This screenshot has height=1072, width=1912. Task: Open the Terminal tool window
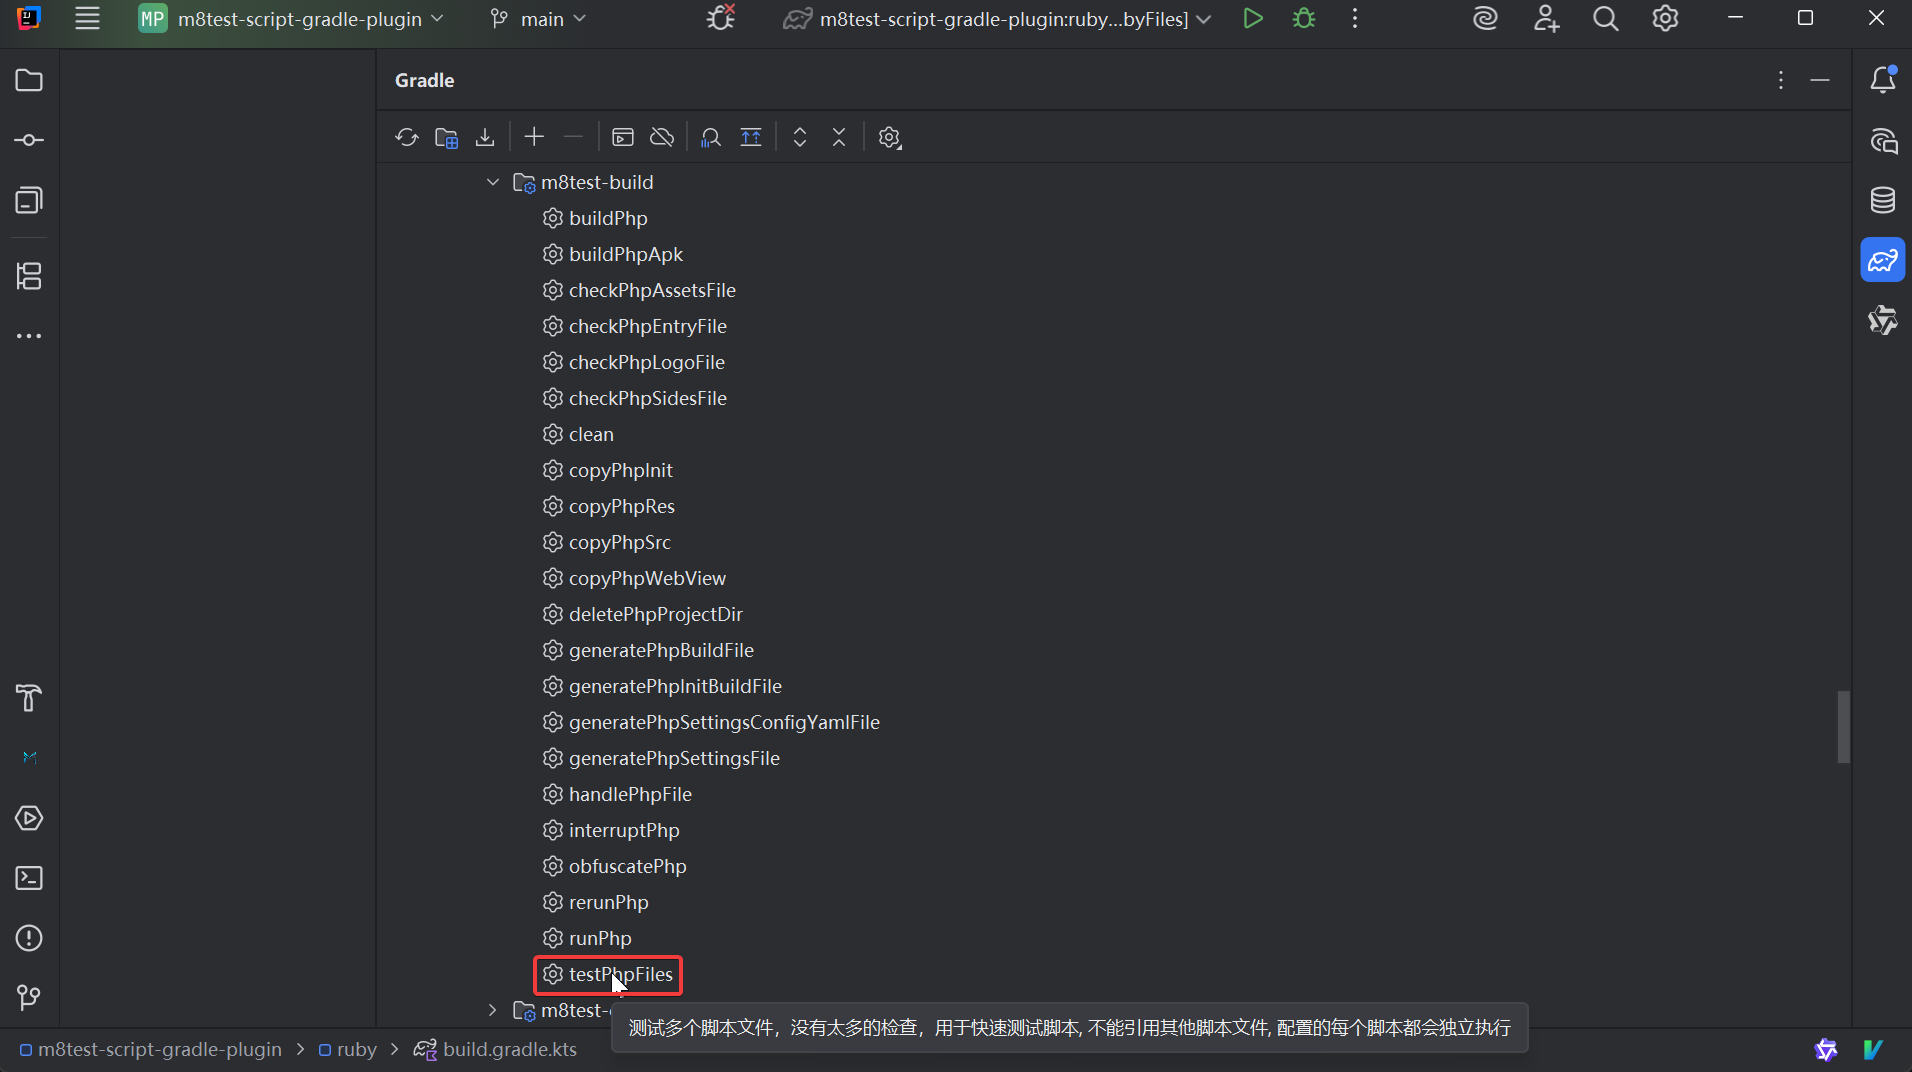(29, 878)
